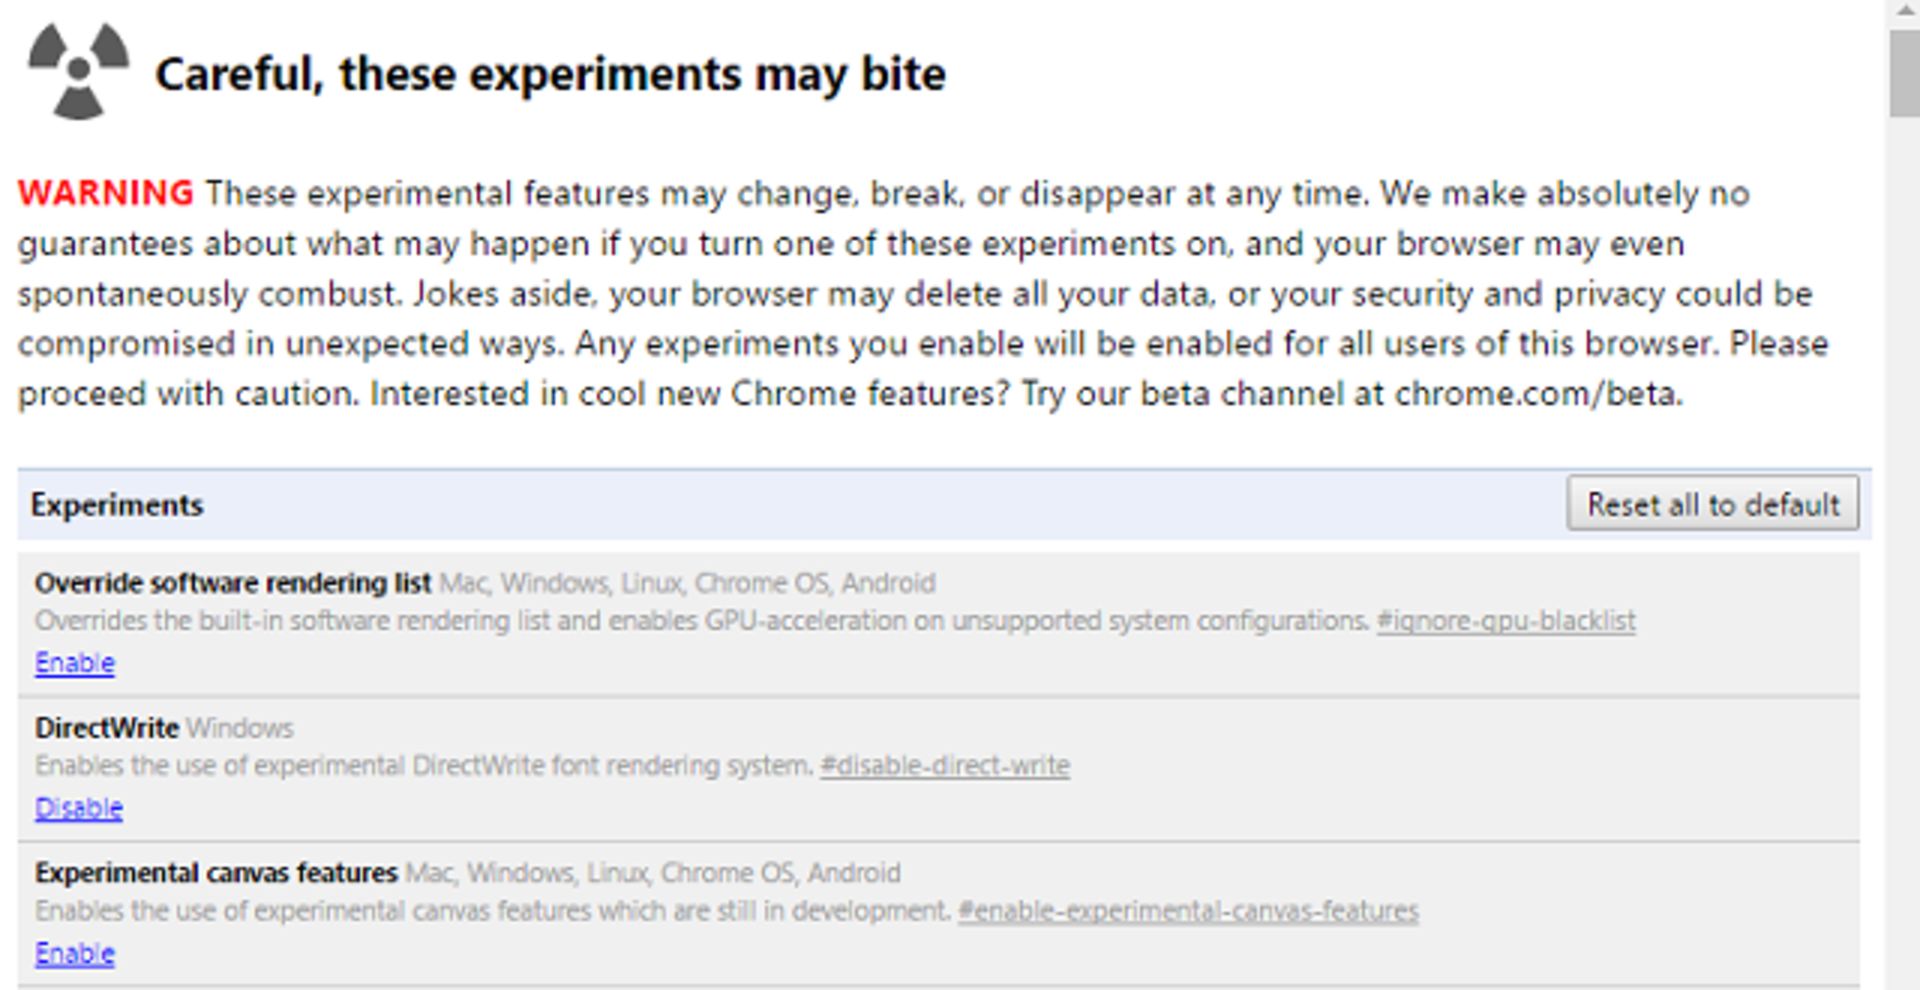
Task: Click the Experiments section header
Action: (x=117, y=505)
